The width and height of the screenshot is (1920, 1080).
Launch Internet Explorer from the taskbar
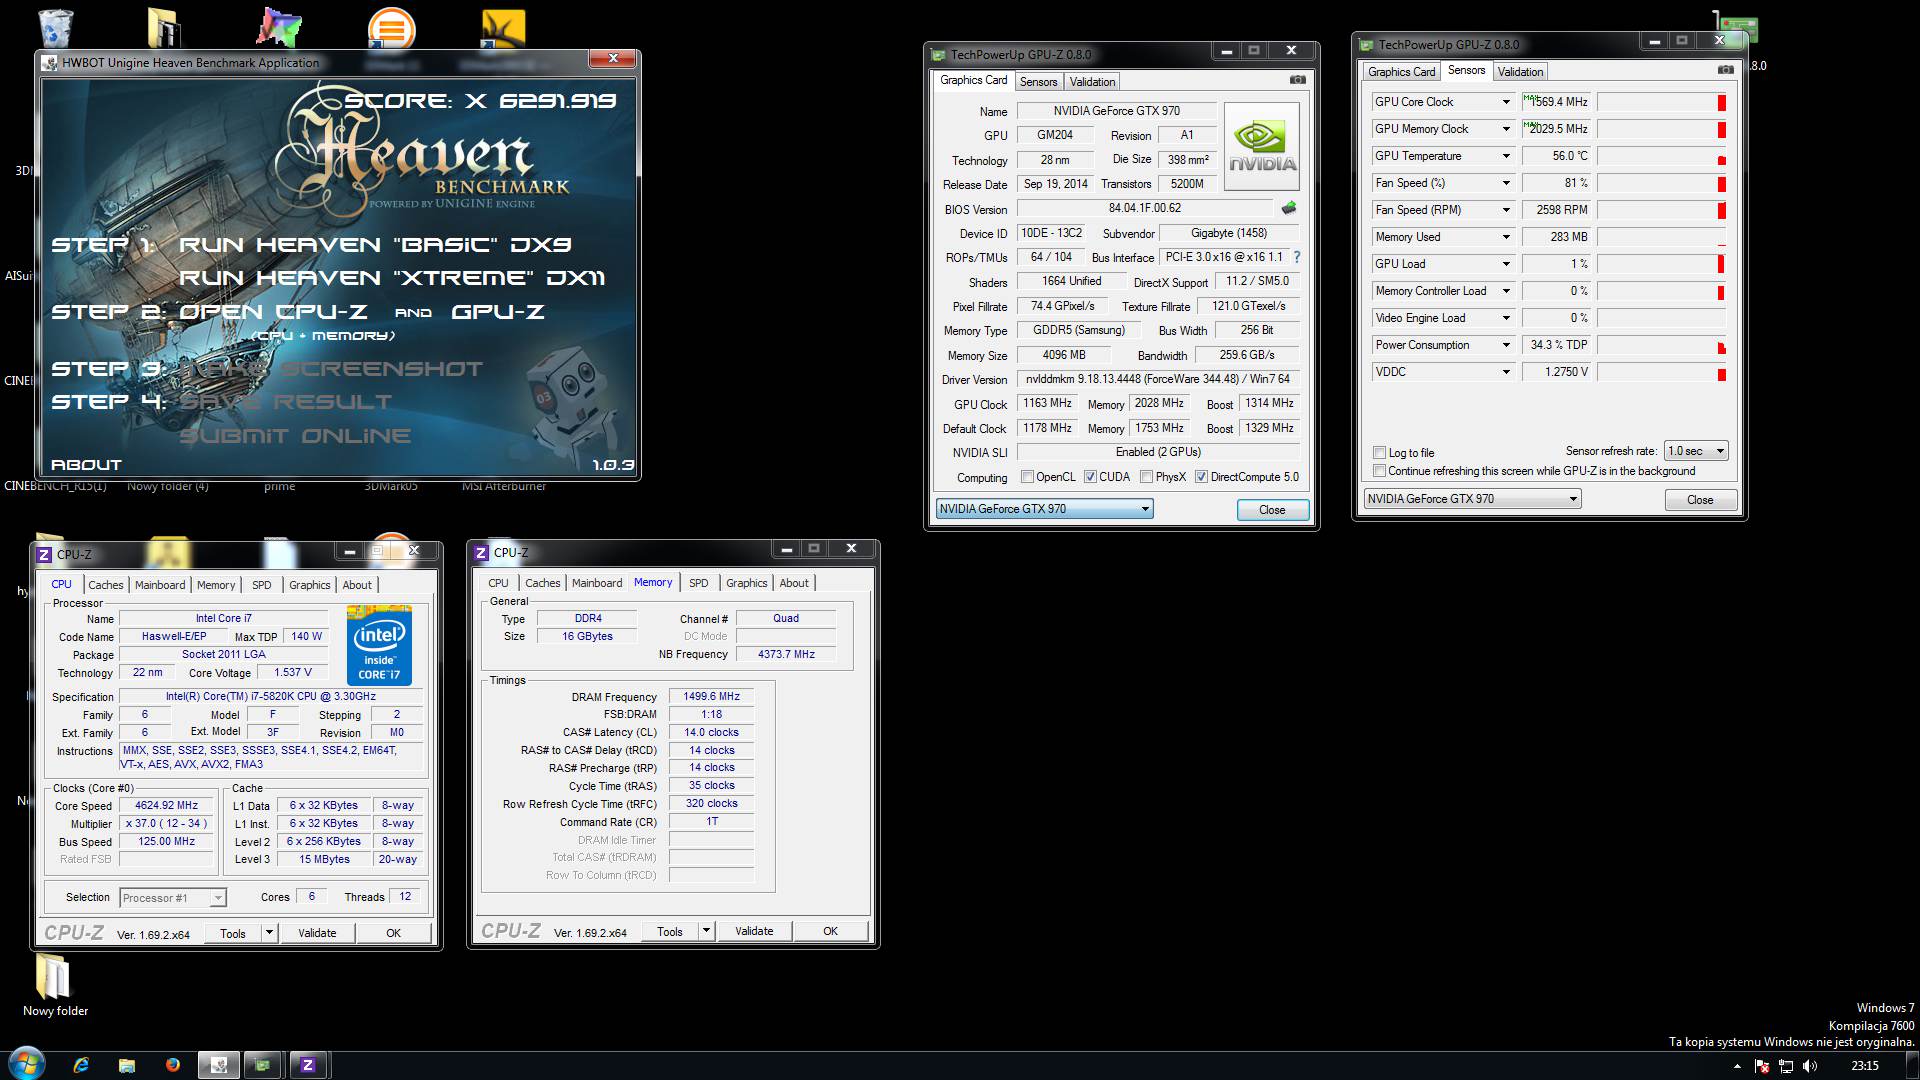pos(81,1065)
